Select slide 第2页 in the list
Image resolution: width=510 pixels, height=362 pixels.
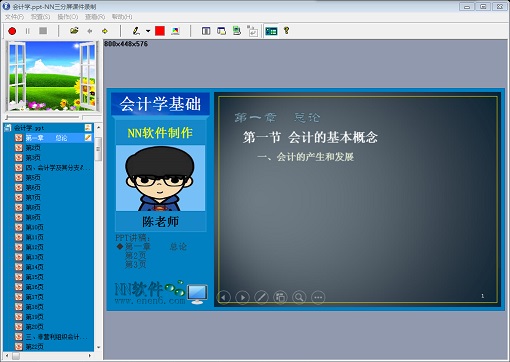coord(33,148)
